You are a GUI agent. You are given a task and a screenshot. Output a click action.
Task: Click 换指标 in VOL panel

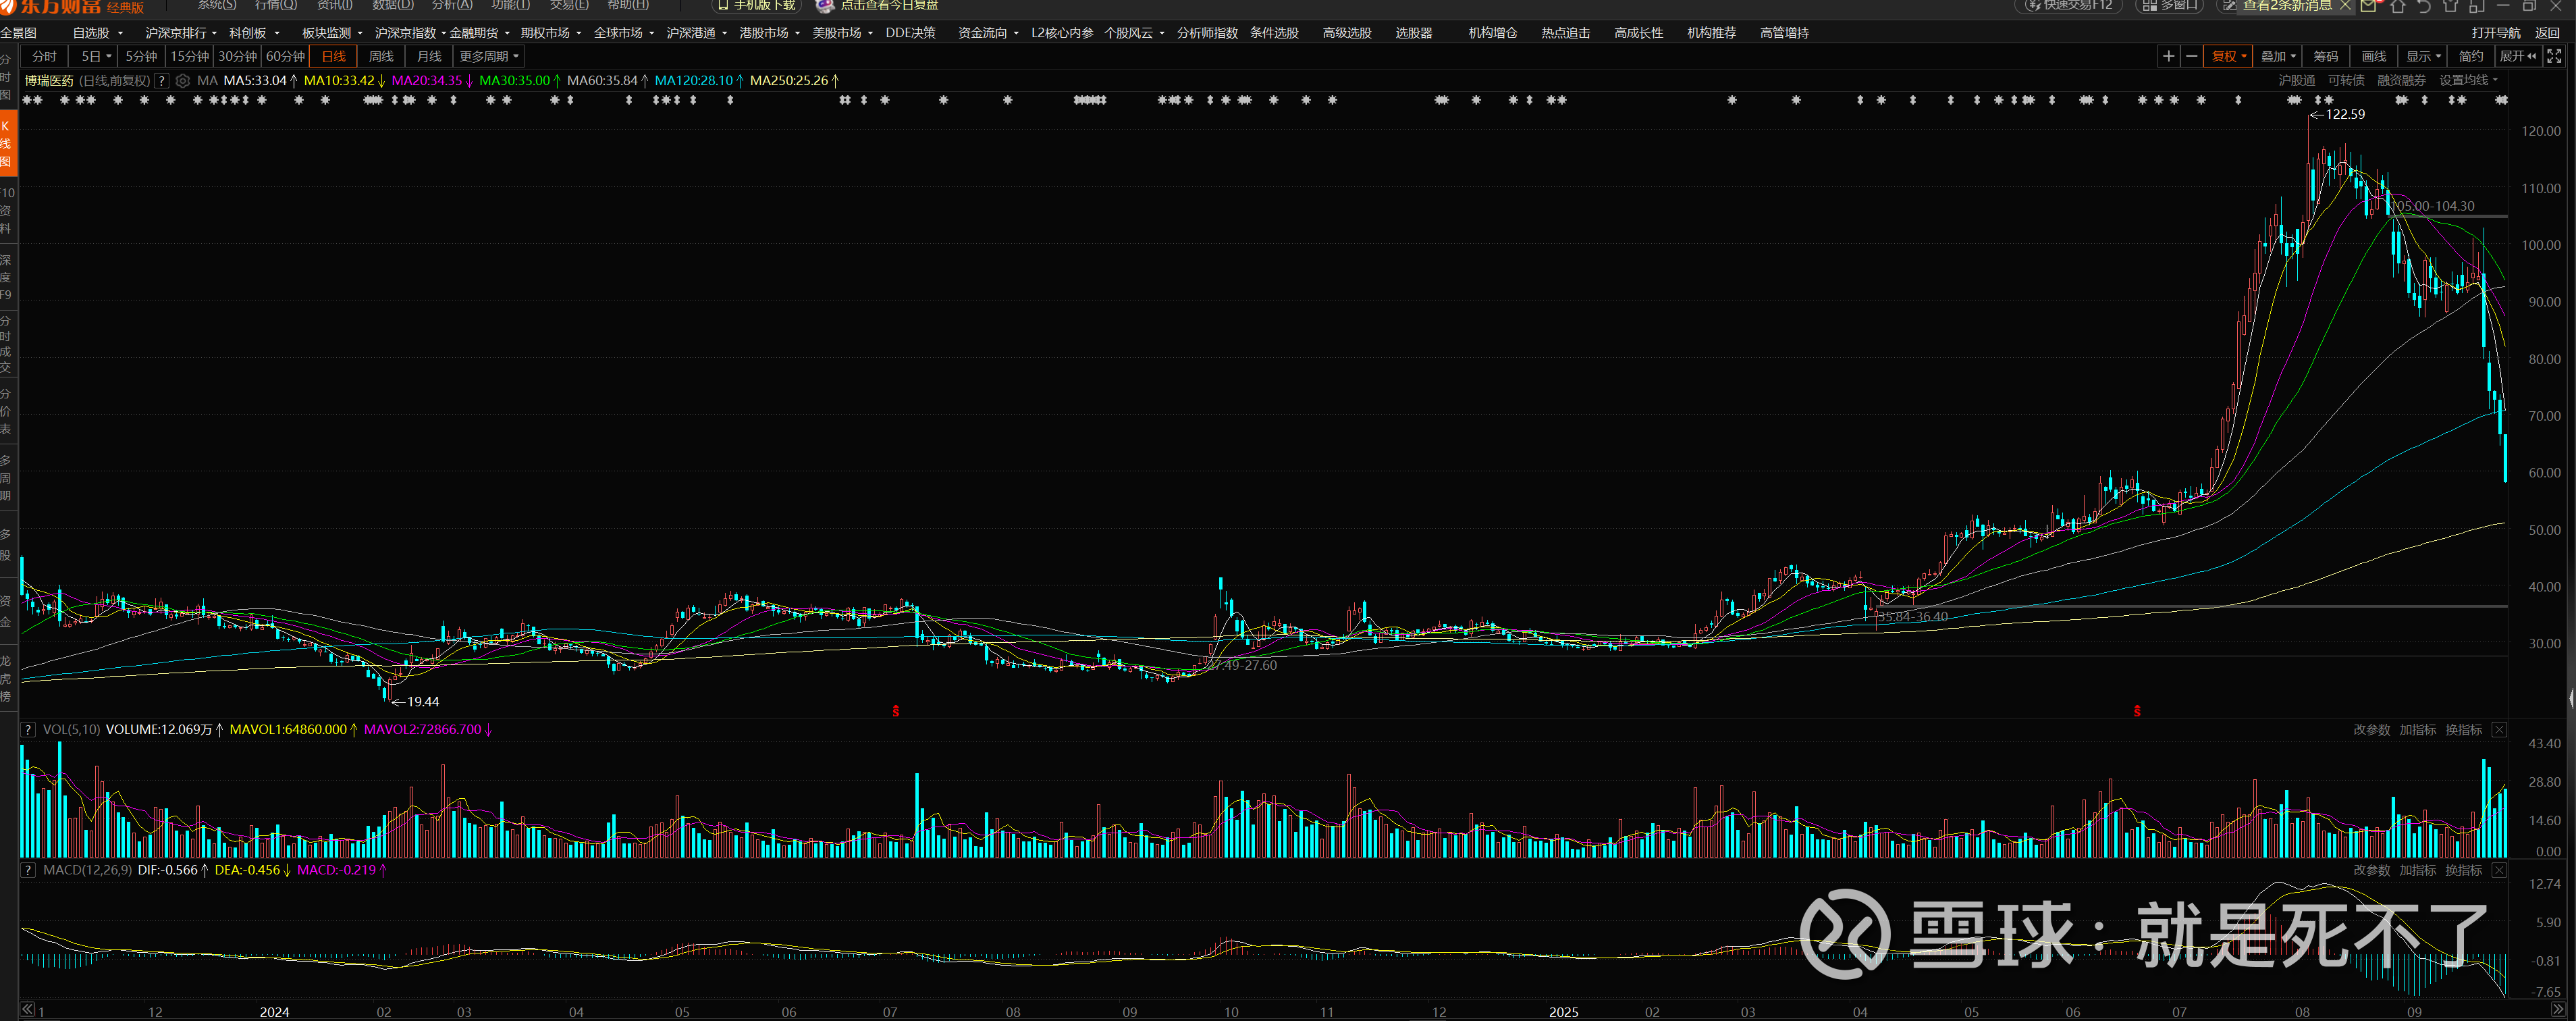2463,730
